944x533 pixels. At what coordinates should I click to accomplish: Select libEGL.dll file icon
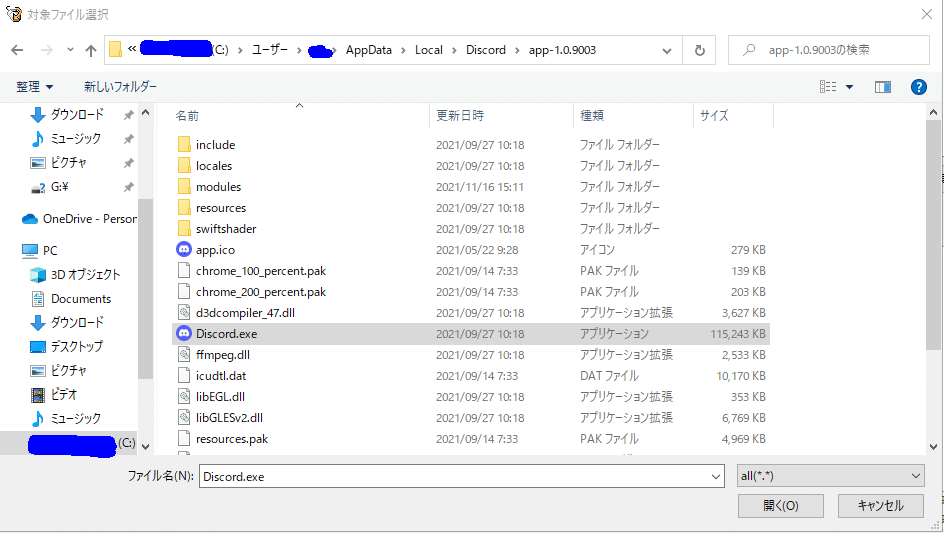point(184,397)
